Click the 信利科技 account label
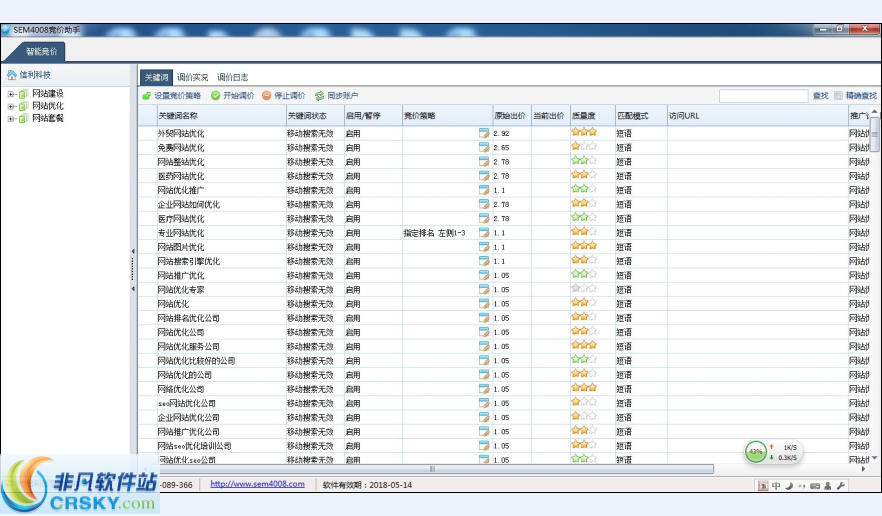This screenshot has width=882, height=516. pyautogui.click(x=35, y=75)
